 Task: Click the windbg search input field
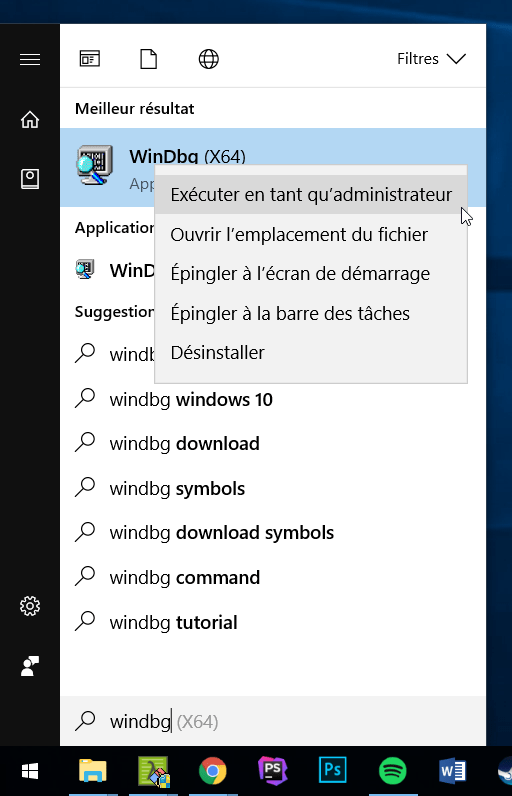[273, 721]
